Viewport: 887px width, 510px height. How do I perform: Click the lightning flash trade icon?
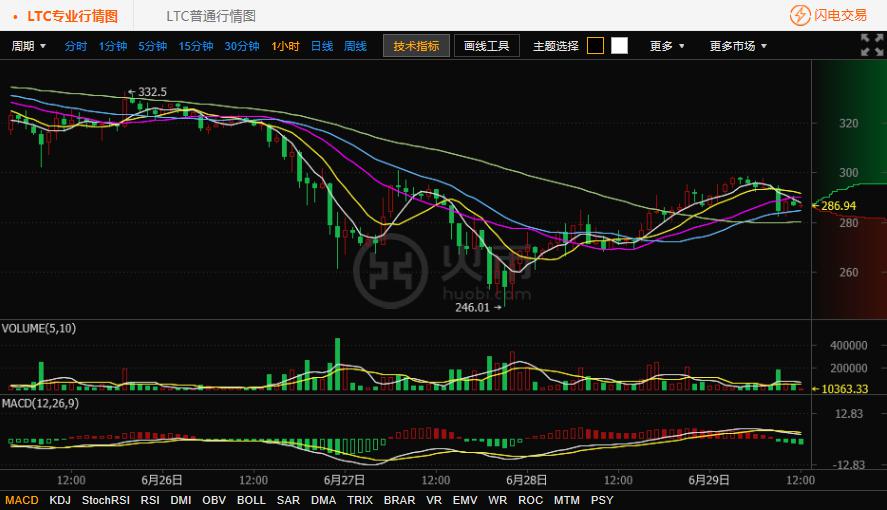tap(800, 15)
